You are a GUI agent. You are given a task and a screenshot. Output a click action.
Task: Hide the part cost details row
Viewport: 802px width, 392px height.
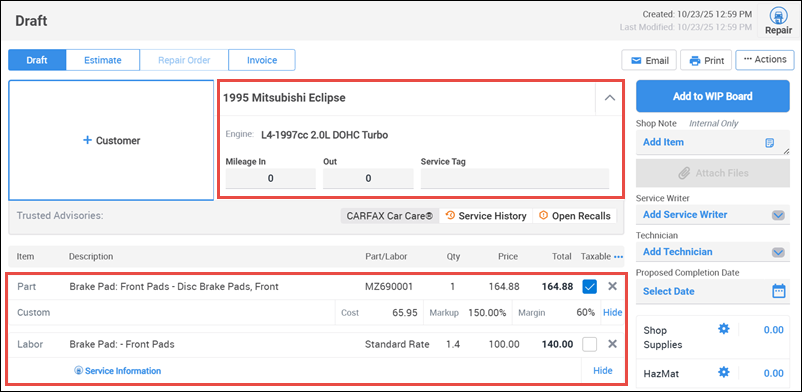(x=612, y=312)
